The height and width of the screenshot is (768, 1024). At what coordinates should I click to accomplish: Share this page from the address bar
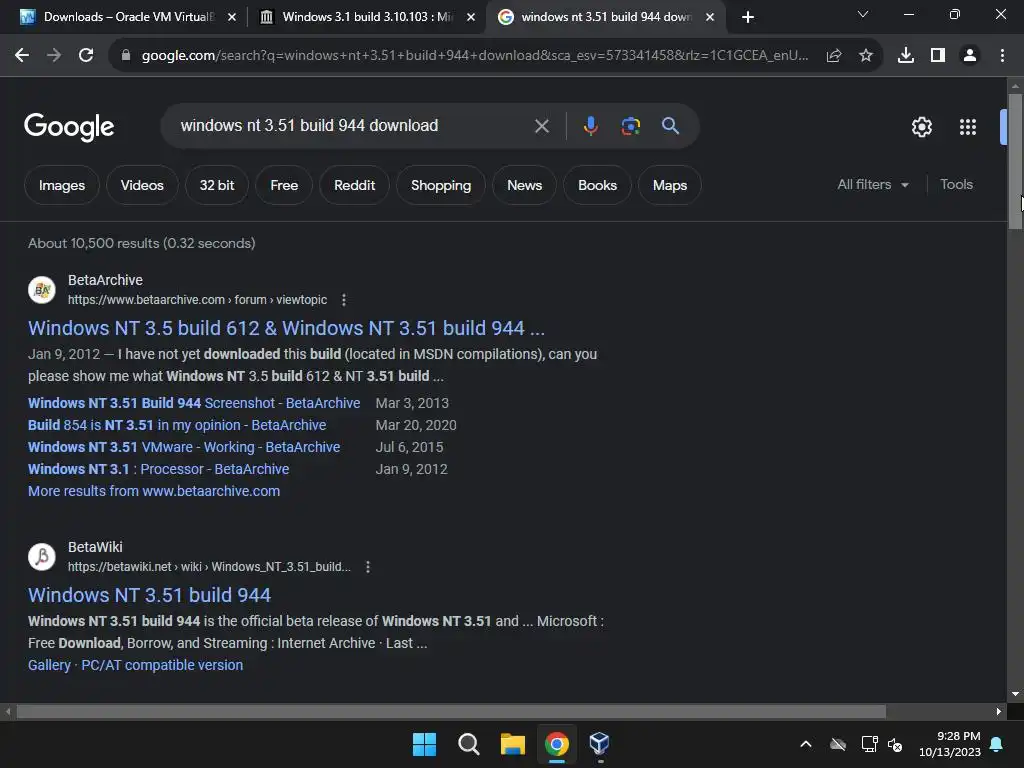[834, 56]
